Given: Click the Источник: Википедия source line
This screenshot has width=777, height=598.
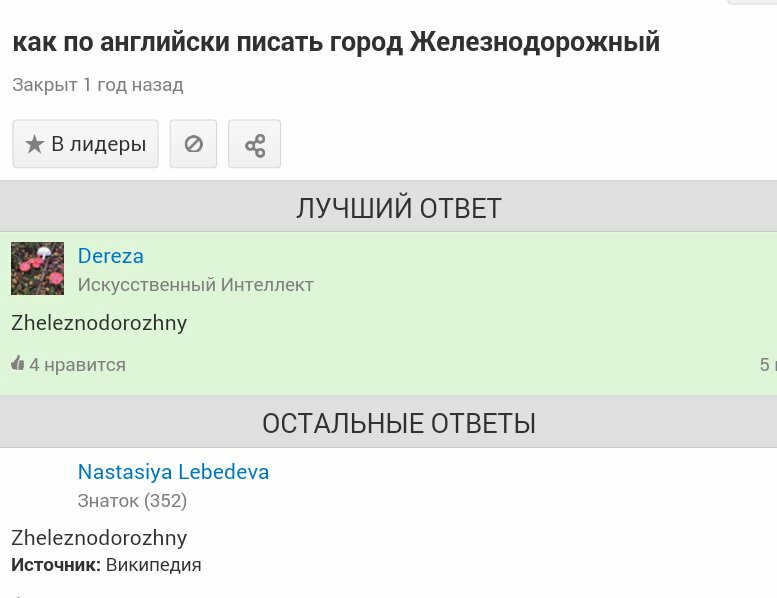Looking at the screenshot, I should click(106, 565).
